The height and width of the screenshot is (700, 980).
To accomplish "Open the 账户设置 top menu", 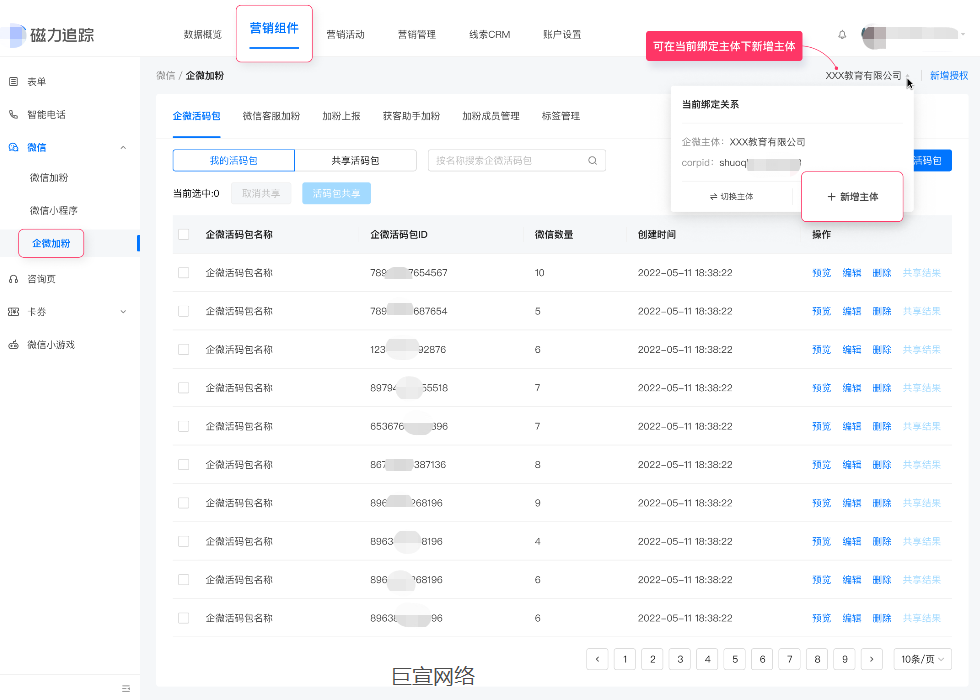I will coord(562,34).
